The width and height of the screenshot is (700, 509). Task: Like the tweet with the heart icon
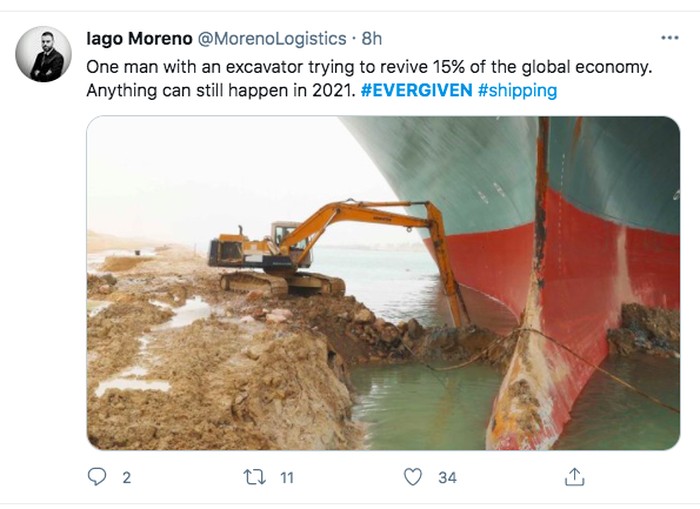tap(412, 477)
